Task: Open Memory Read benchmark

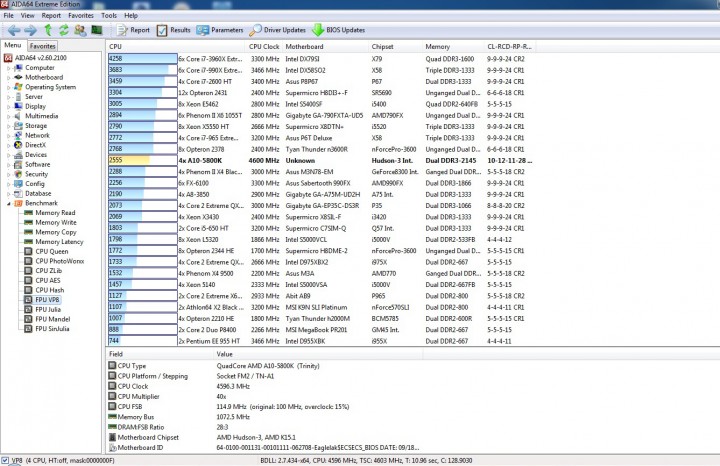Action: click(x=50, y=213)
